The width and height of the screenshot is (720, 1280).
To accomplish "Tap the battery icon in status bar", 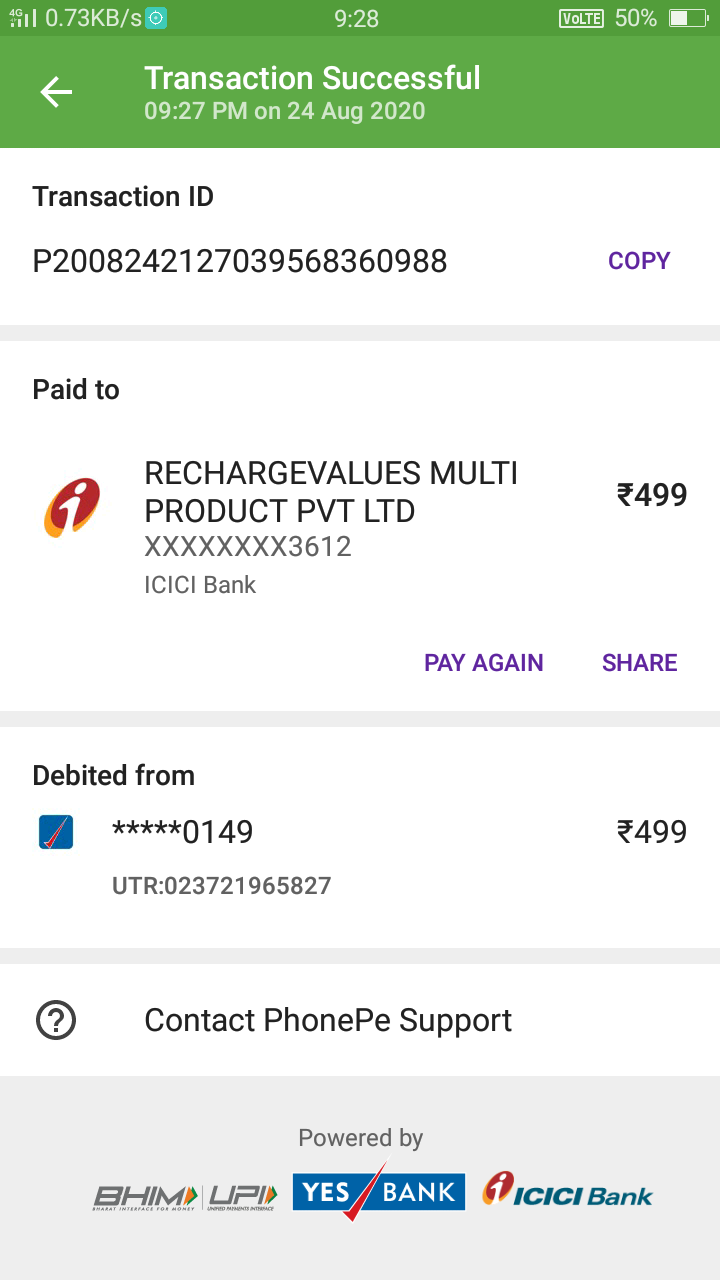I will click(x=686, y=18).
